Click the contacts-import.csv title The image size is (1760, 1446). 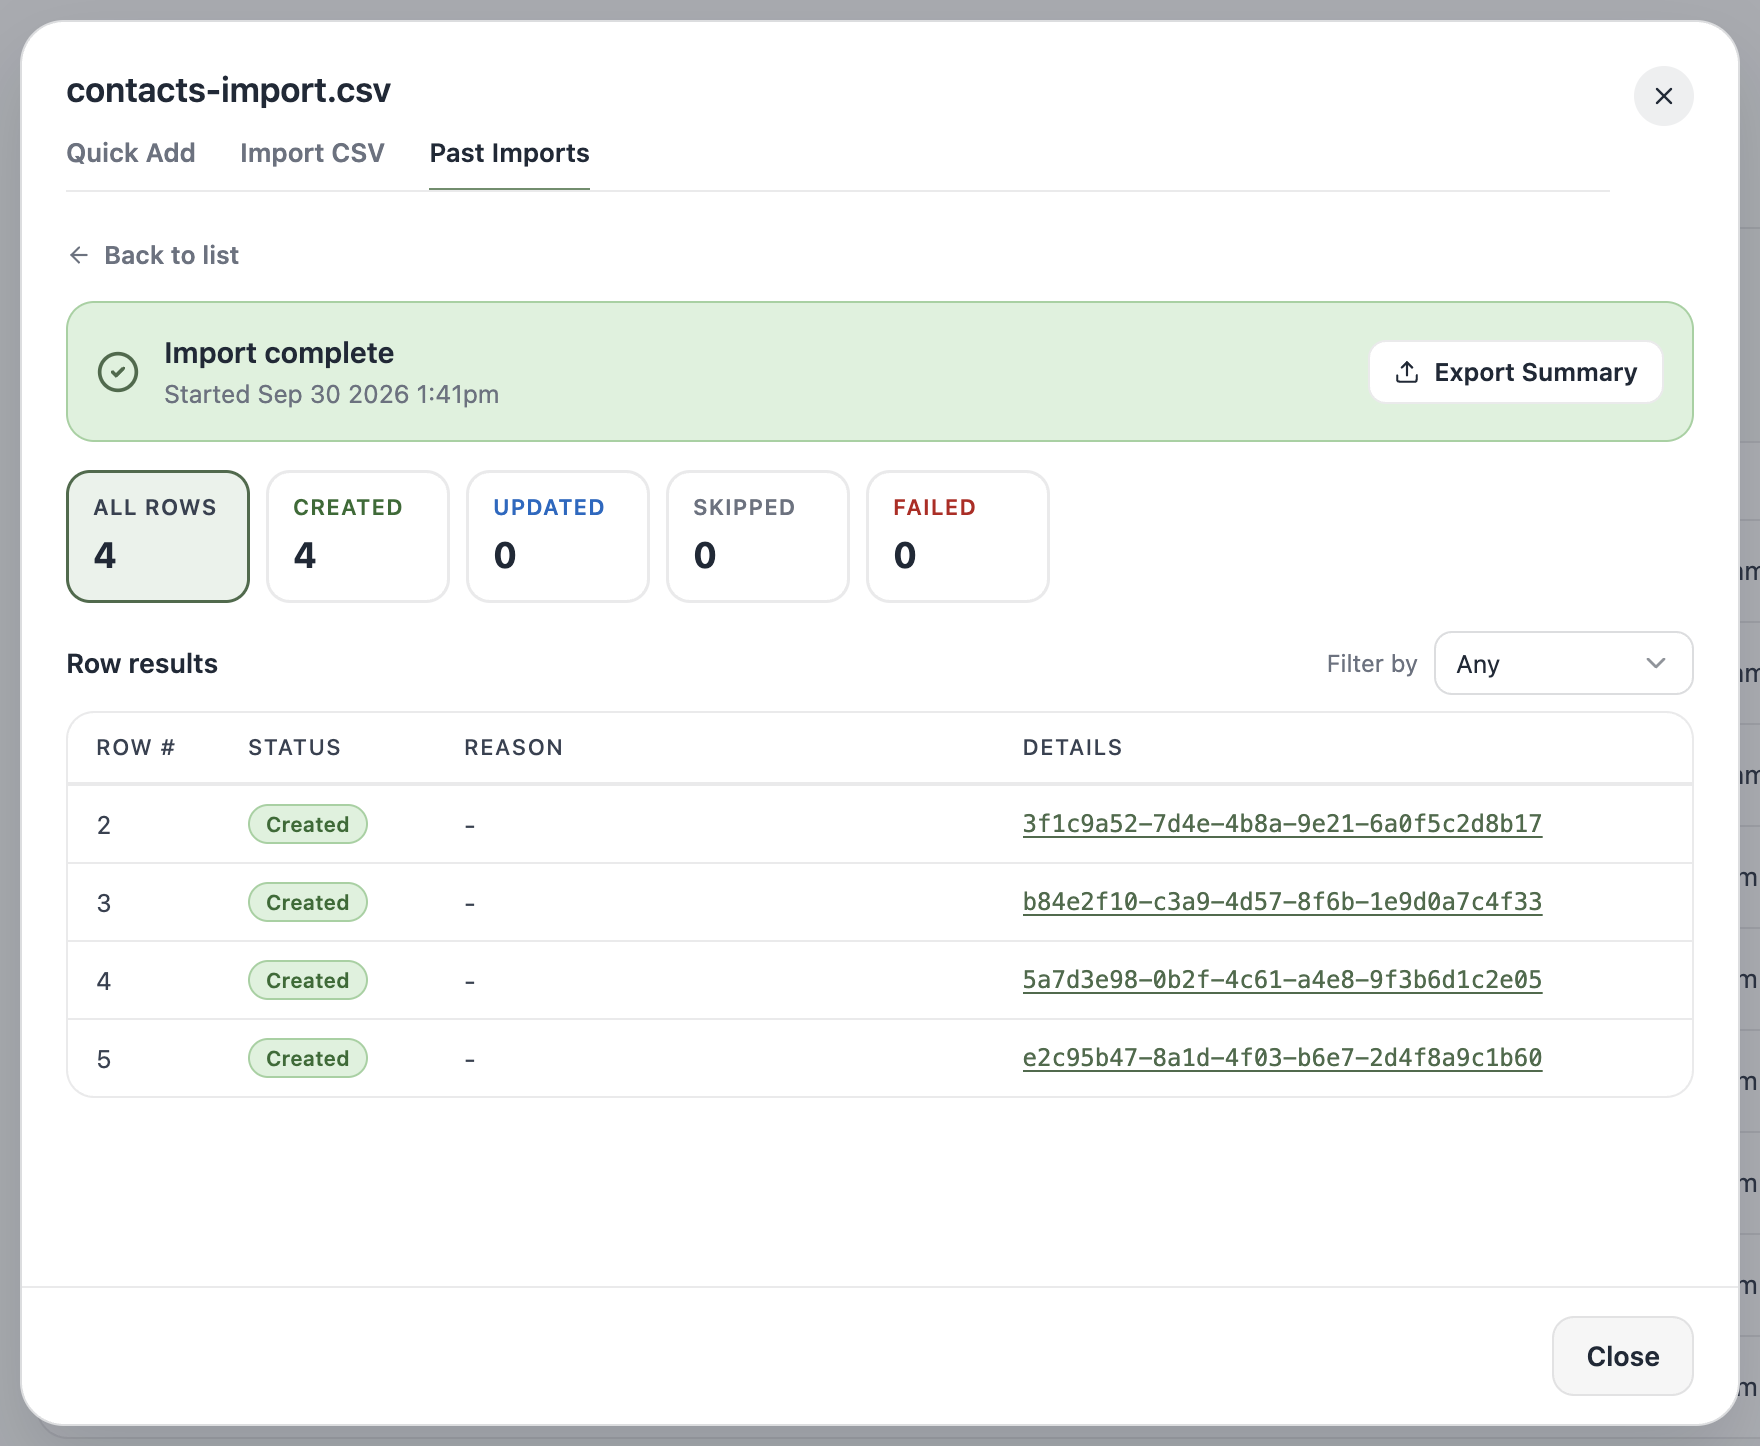229,90
